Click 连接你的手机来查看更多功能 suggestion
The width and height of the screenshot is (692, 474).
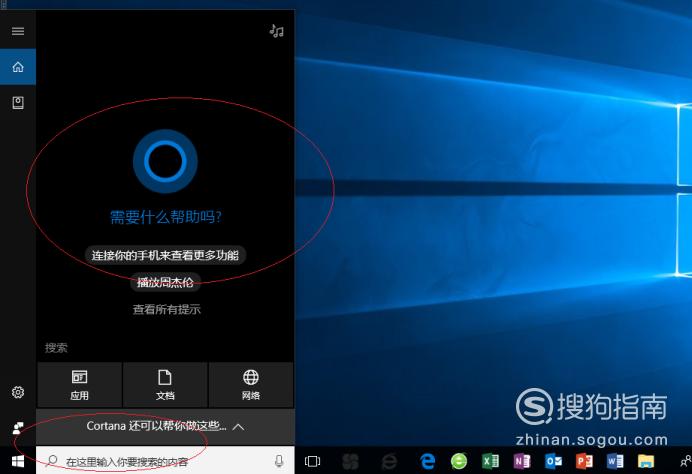coord(165,255)
